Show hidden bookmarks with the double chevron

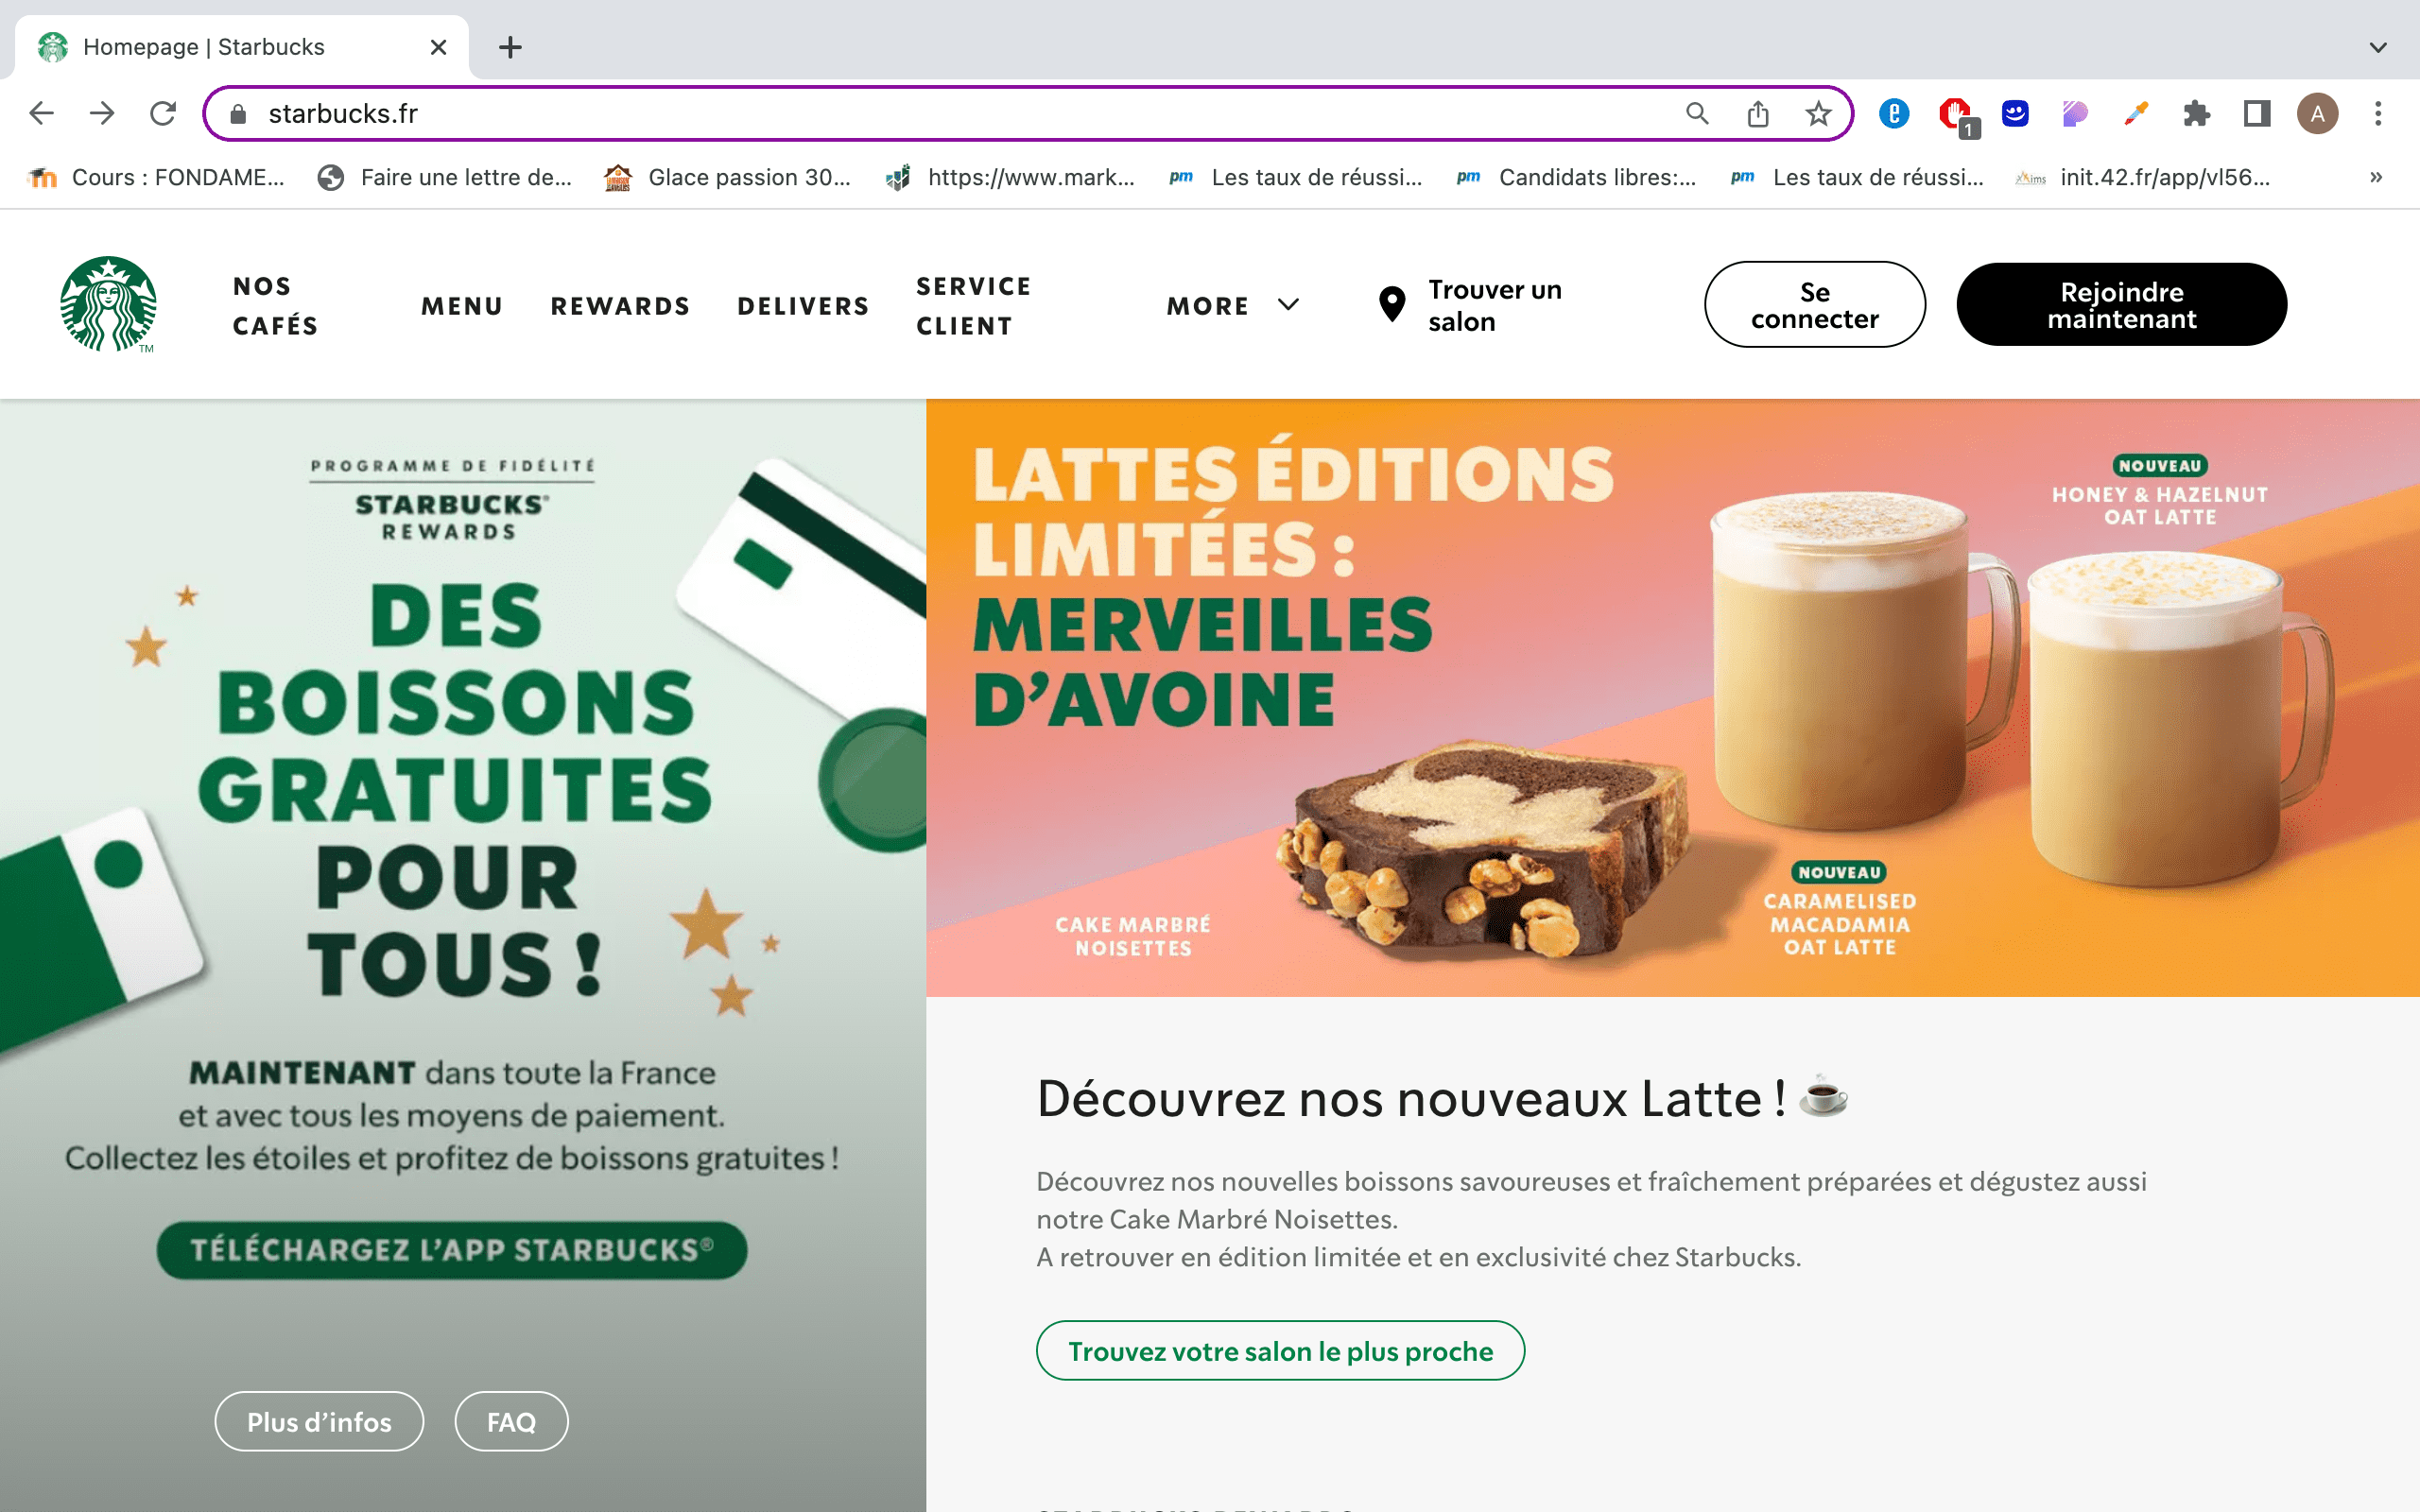coord(2376,177)
